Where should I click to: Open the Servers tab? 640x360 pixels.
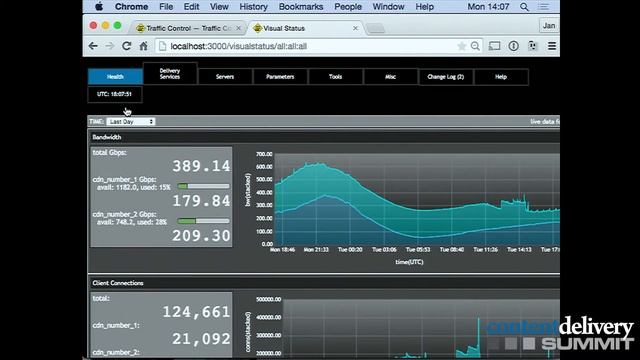tap(225, 77)
